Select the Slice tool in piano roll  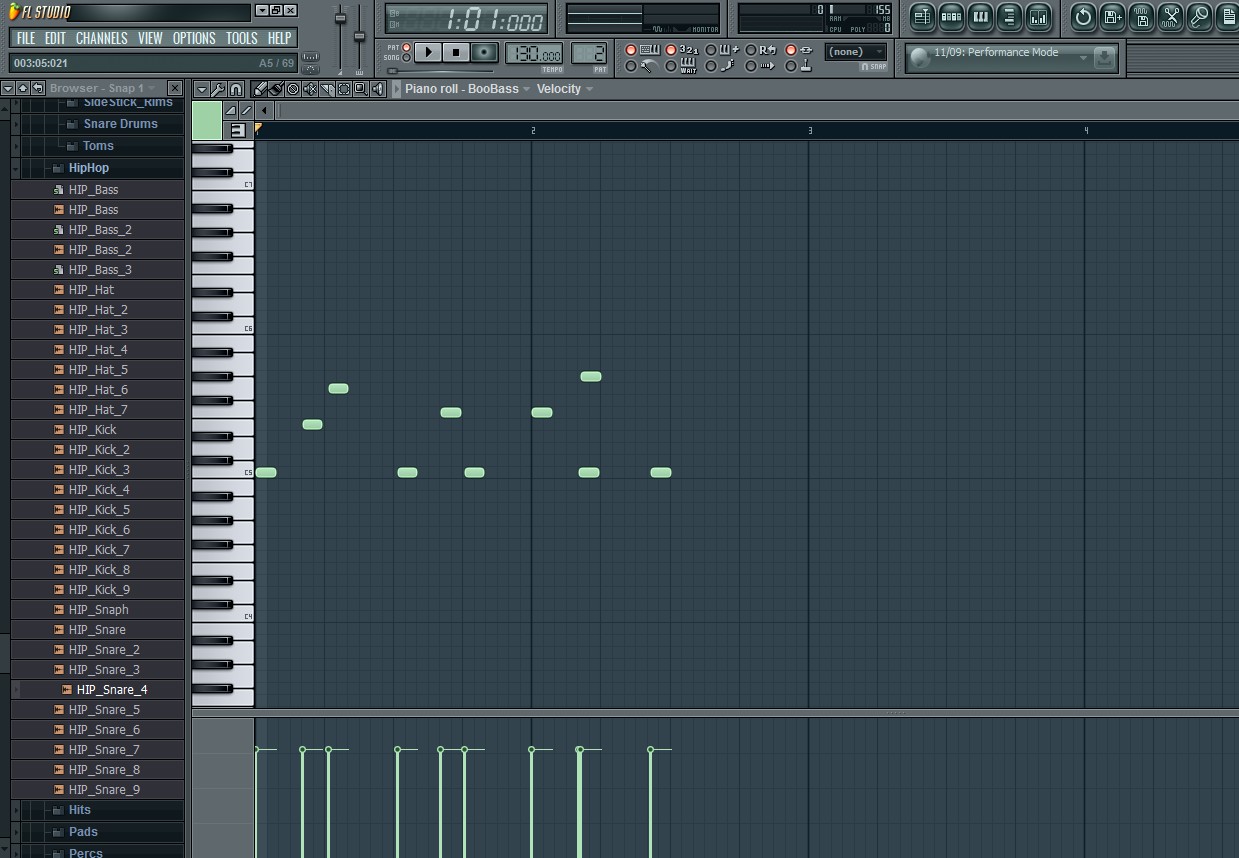coord(327,89)
